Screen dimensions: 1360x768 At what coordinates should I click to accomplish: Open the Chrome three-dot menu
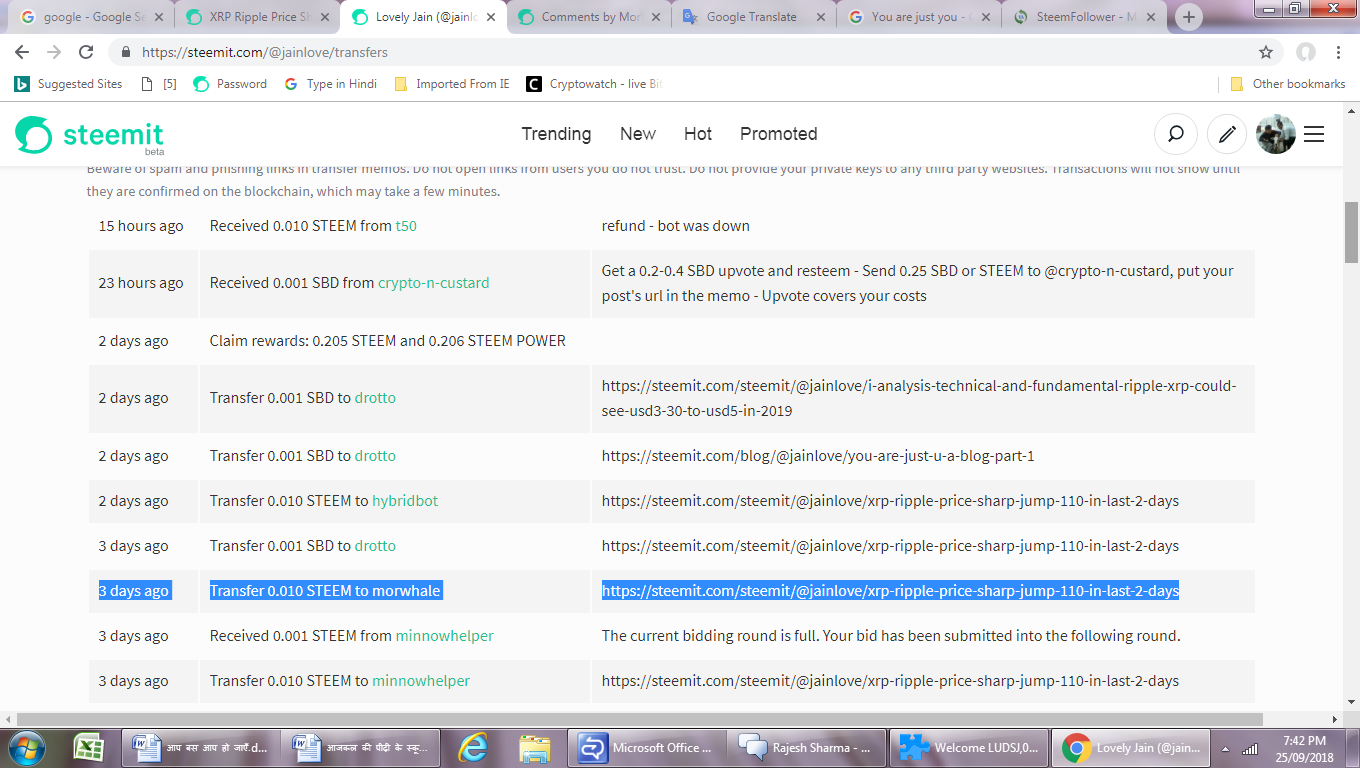[x=1340, y=52]
